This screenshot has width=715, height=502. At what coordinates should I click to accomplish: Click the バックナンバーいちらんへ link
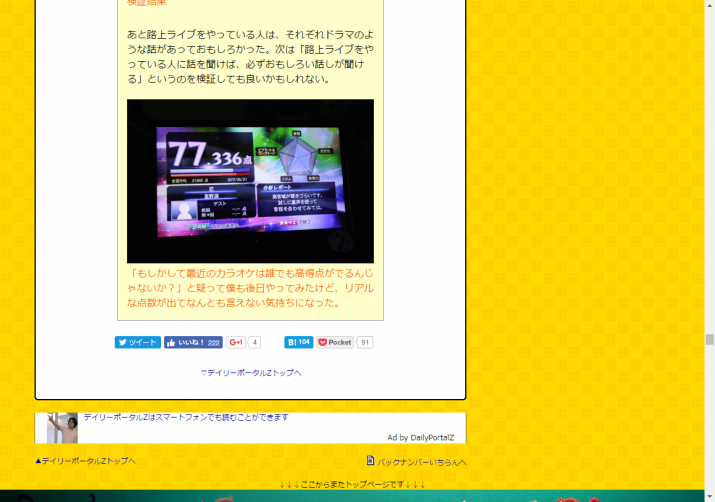point(421,462)
